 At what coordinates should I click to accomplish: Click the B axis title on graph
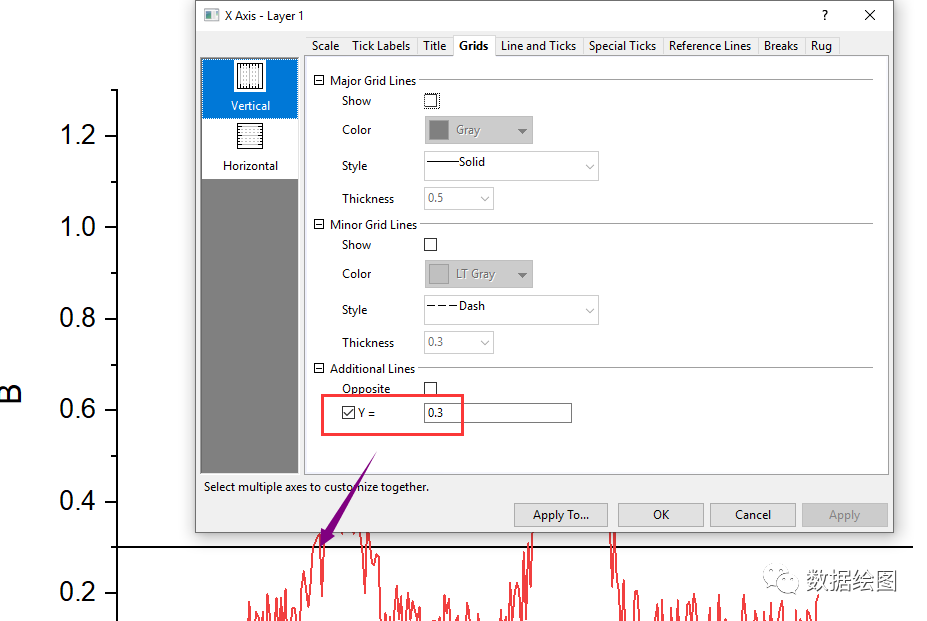pos(11,393)
